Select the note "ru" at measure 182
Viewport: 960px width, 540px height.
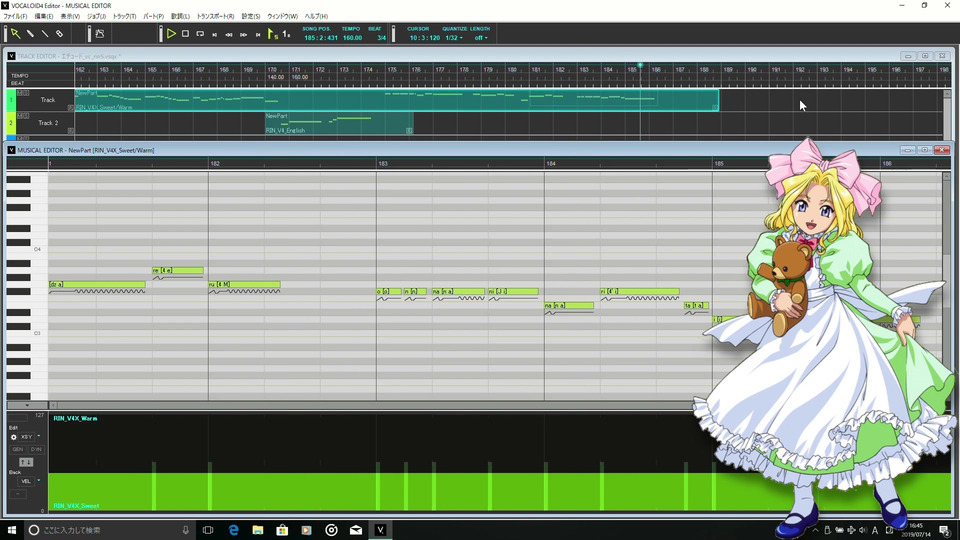pos(244,284)
